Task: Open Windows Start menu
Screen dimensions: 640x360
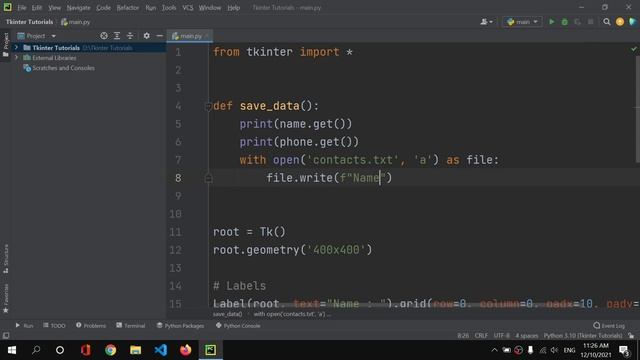Action: (x=11, y=350)
